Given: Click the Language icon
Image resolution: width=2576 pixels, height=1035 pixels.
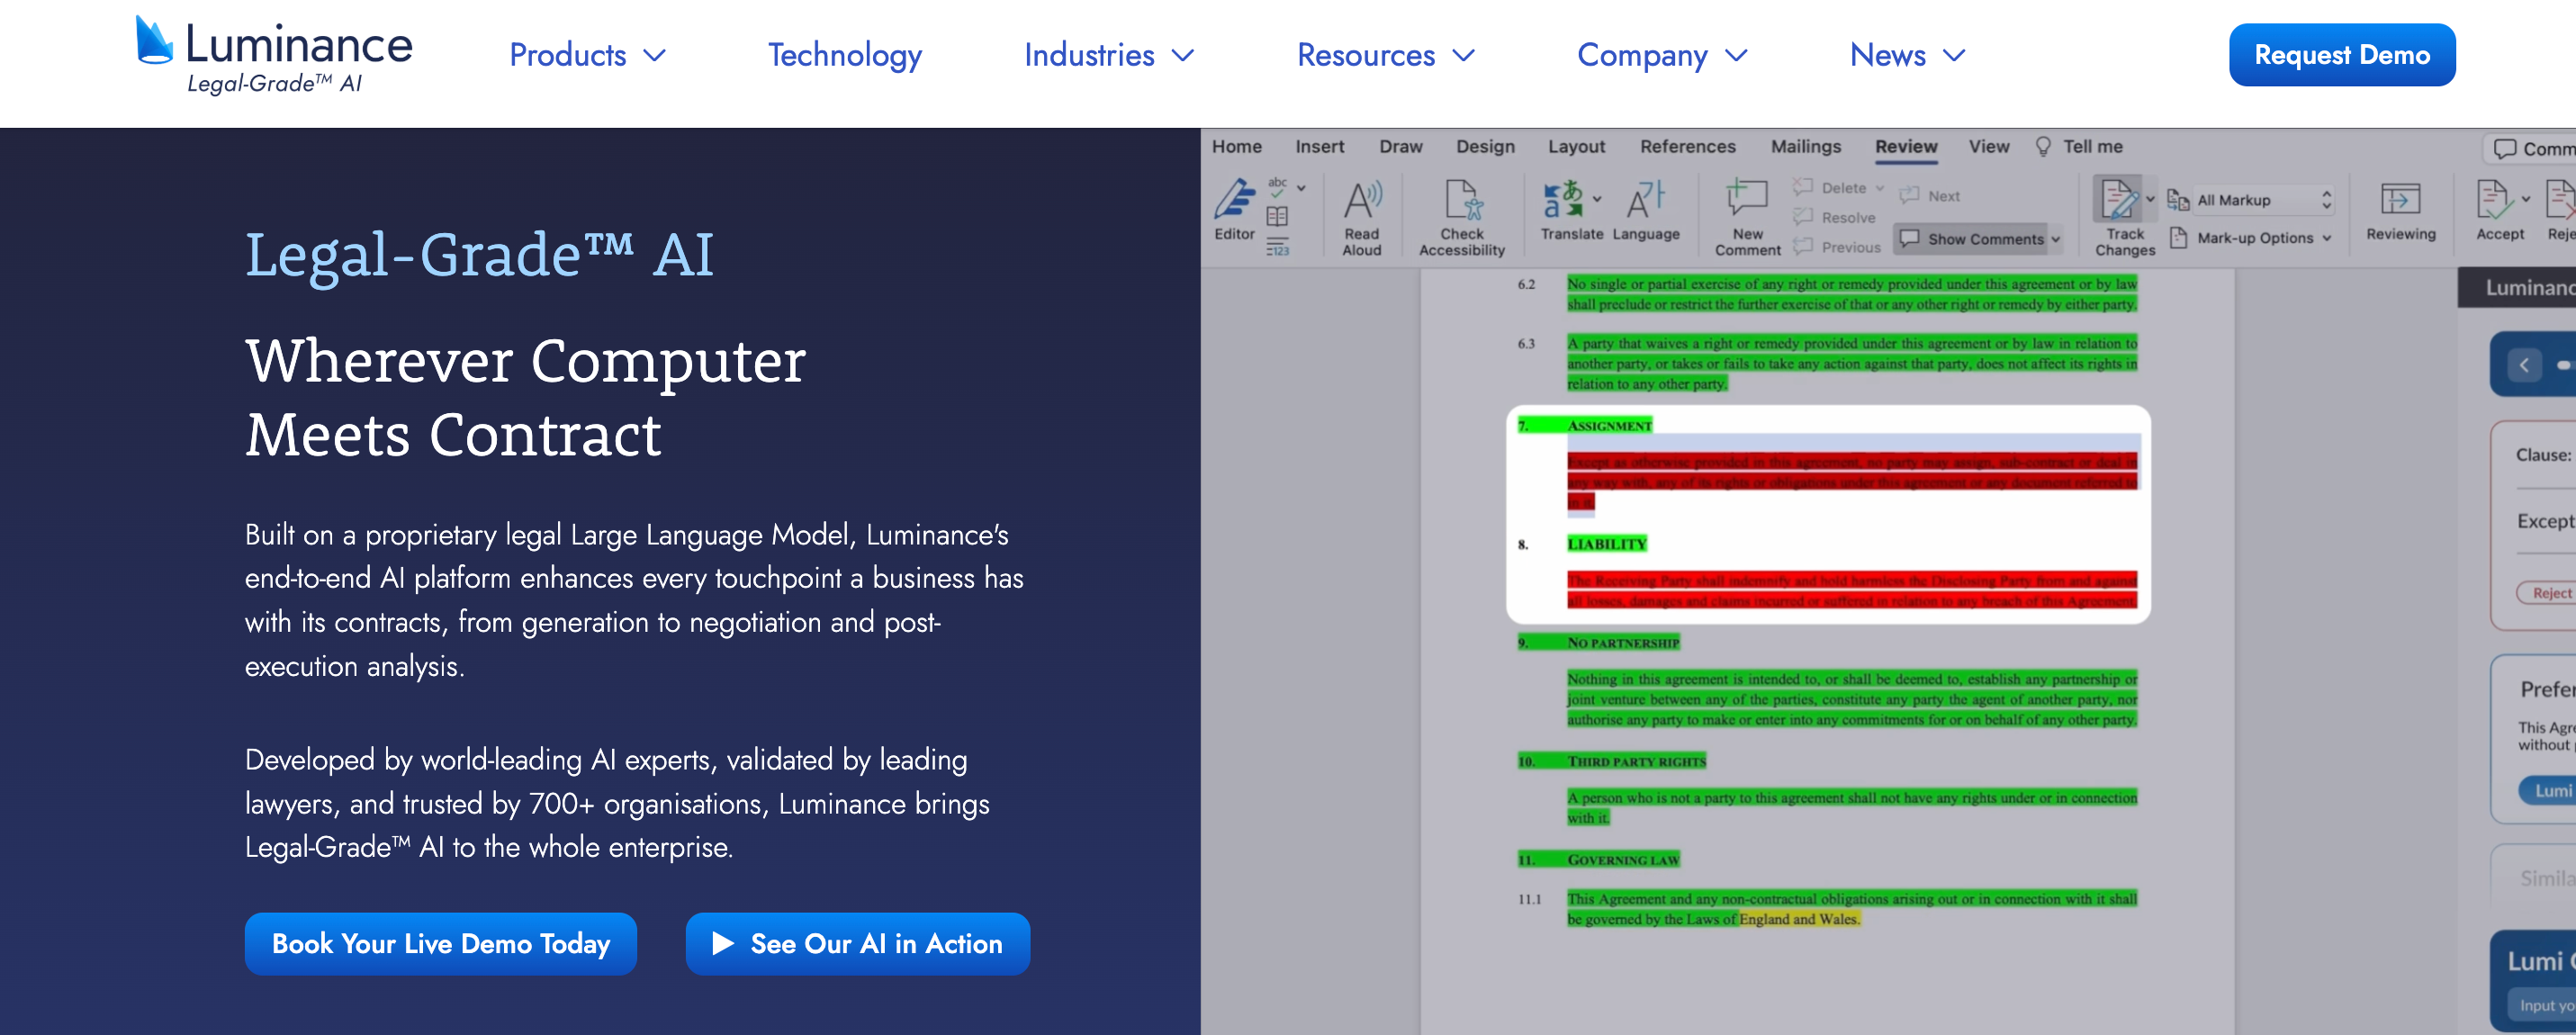Looking at the screenshot, I should (1645, 200).
